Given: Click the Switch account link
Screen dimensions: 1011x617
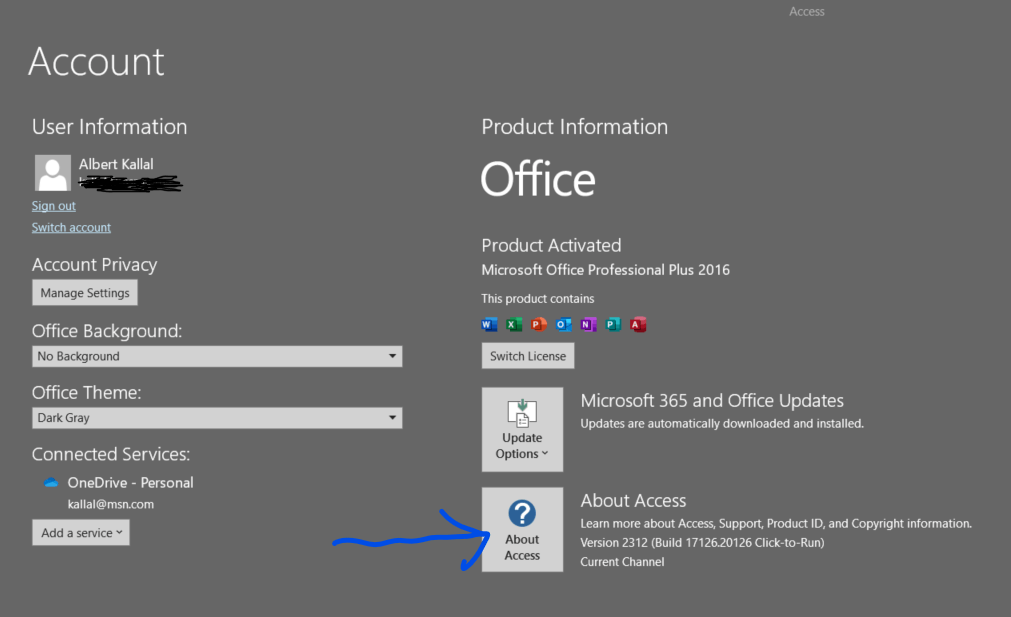Looking at the screenshot, I should click(x=71, y=227).
